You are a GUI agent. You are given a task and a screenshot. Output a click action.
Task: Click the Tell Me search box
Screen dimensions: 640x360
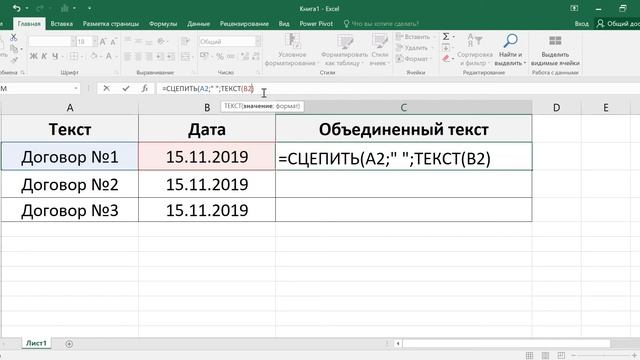point(382,24)
